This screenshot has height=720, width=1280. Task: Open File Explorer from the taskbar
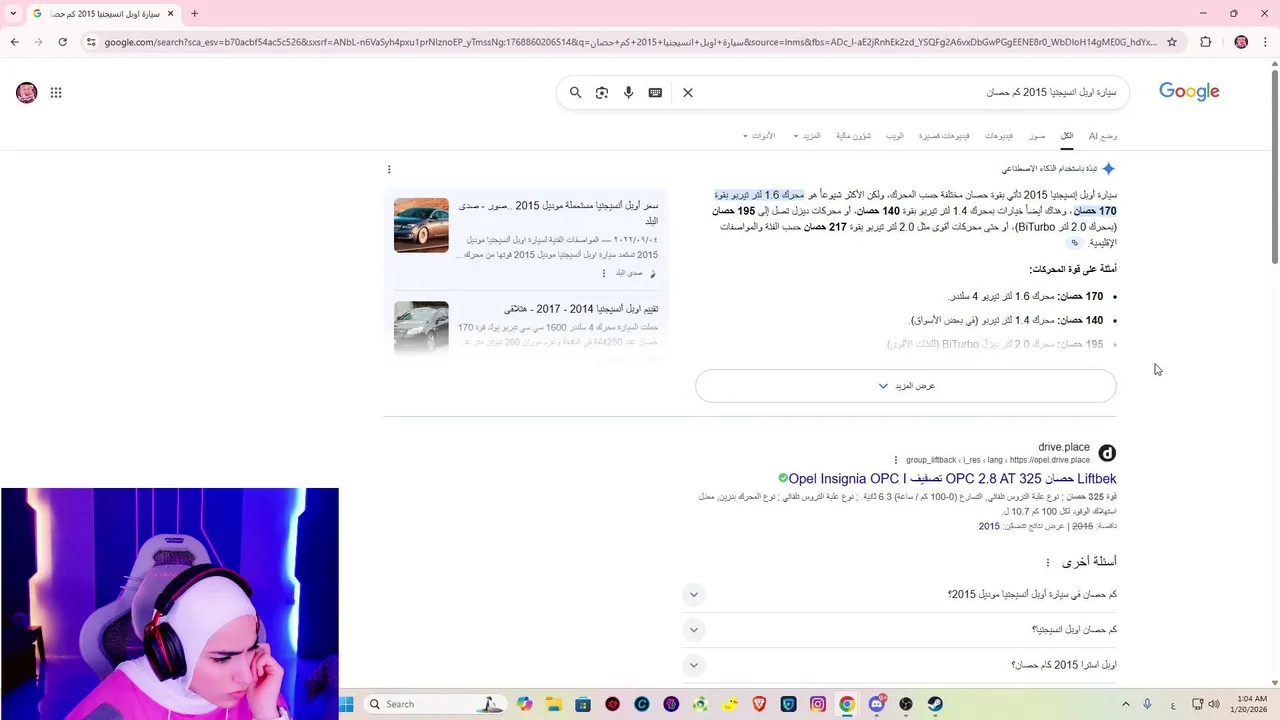coord(554,704)
